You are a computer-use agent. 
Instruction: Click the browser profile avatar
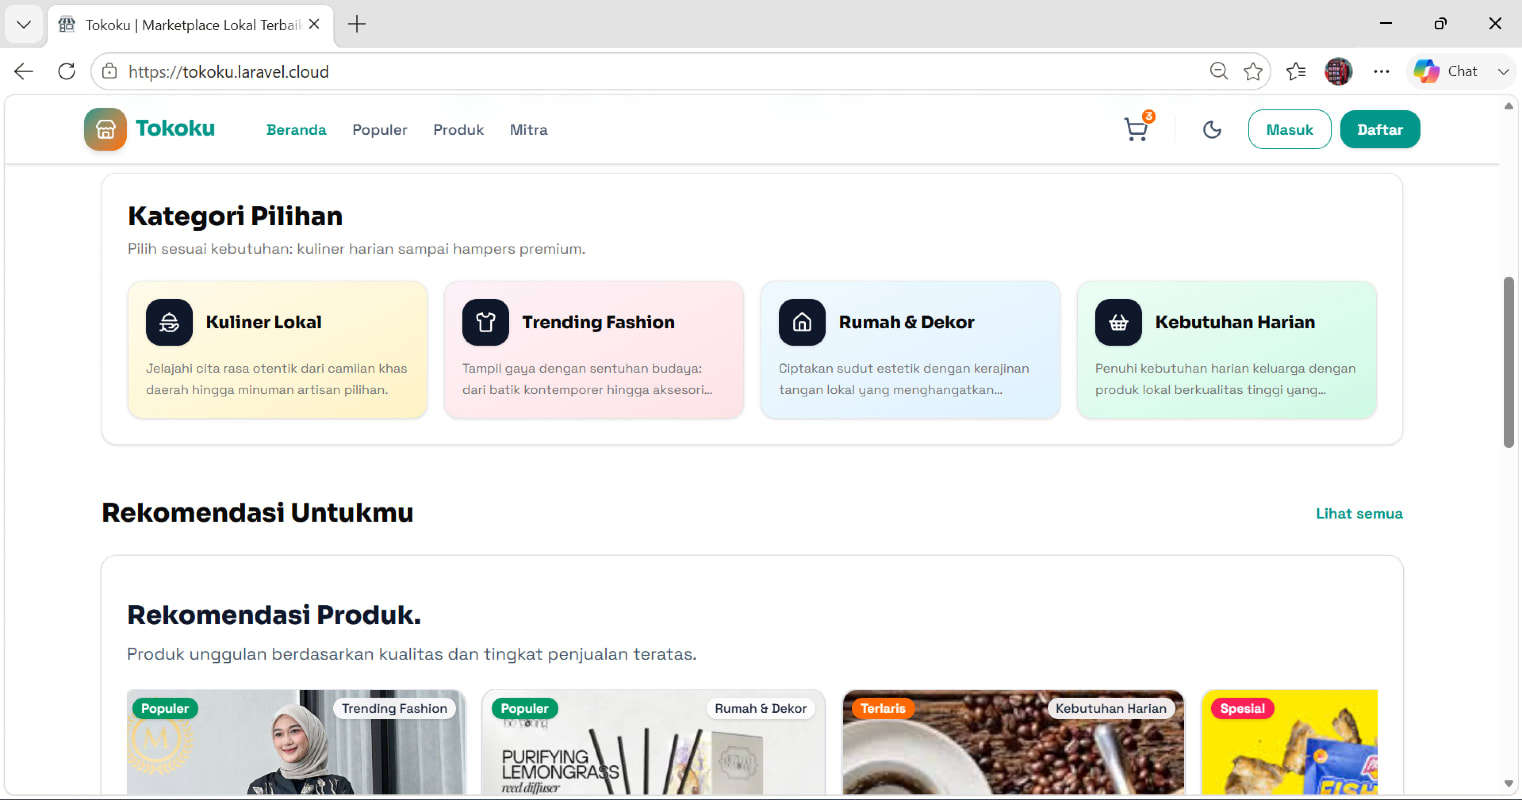coord(1338,71)
